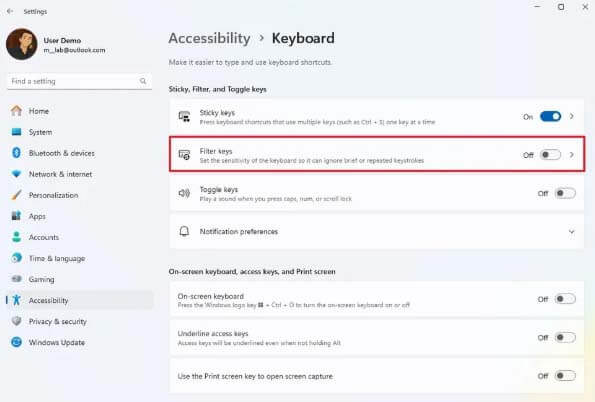Turn off the Sticky keys toggle

550,117
